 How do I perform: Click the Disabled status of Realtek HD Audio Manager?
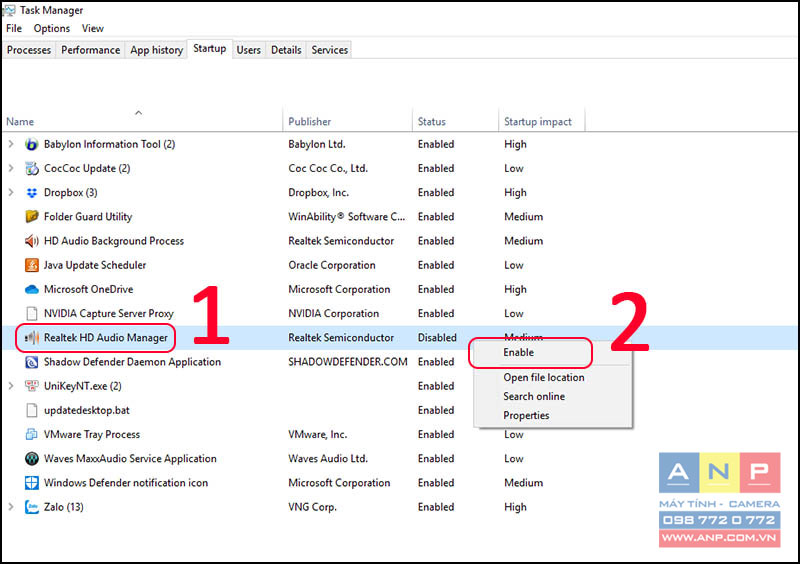[437, 338]
